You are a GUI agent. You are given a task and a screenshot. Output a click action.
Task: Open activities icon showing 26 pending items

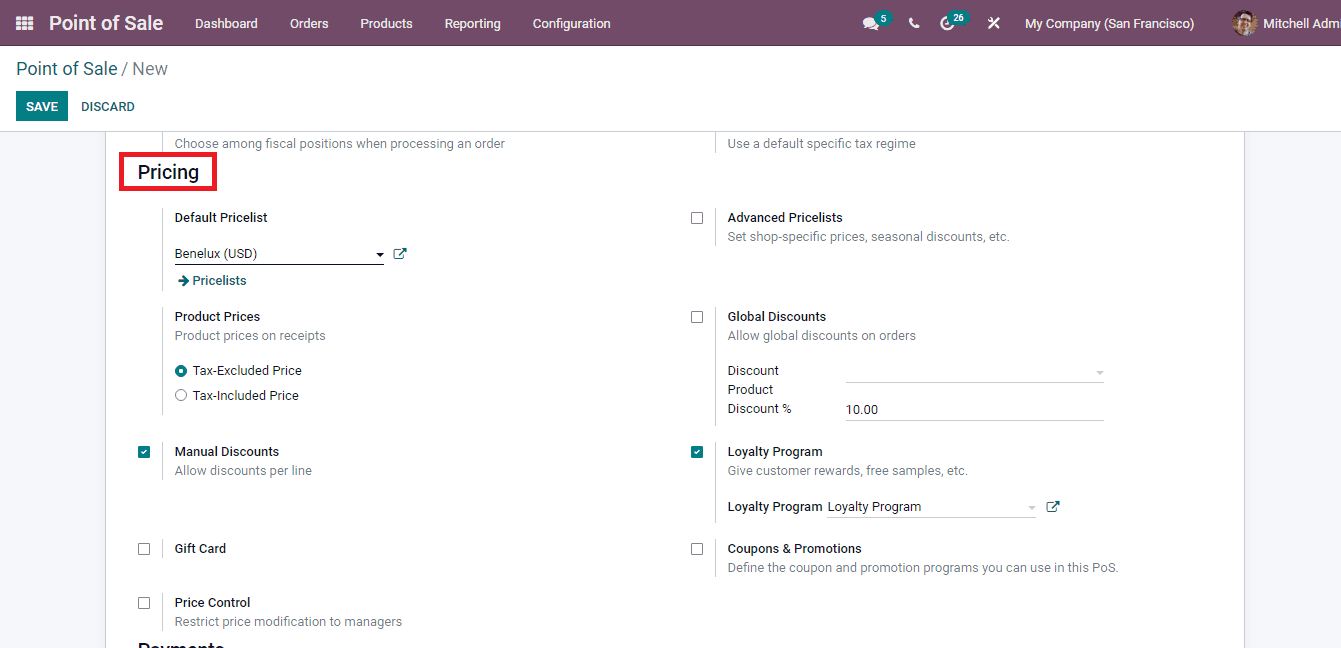(950, 22)
